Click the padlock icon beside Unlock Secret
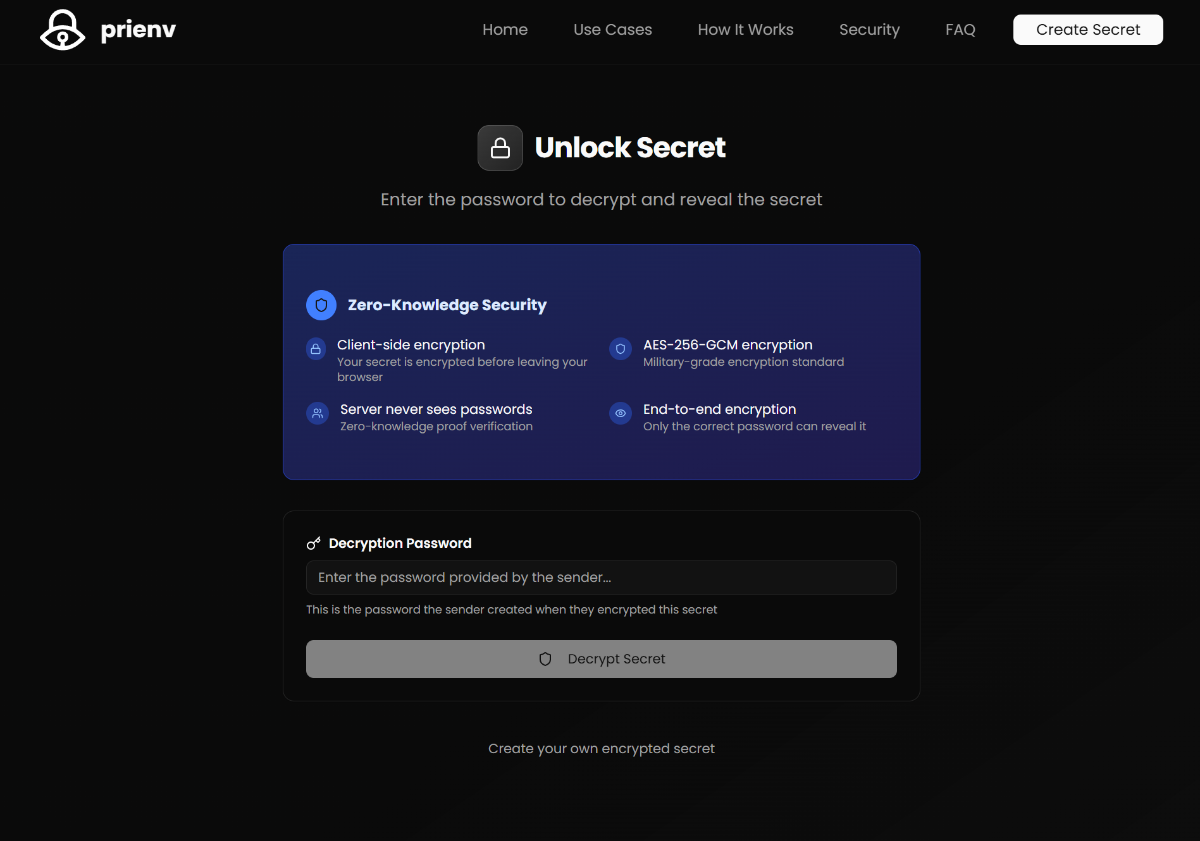This screenshot has width=1200, height=841. point(500,148)
